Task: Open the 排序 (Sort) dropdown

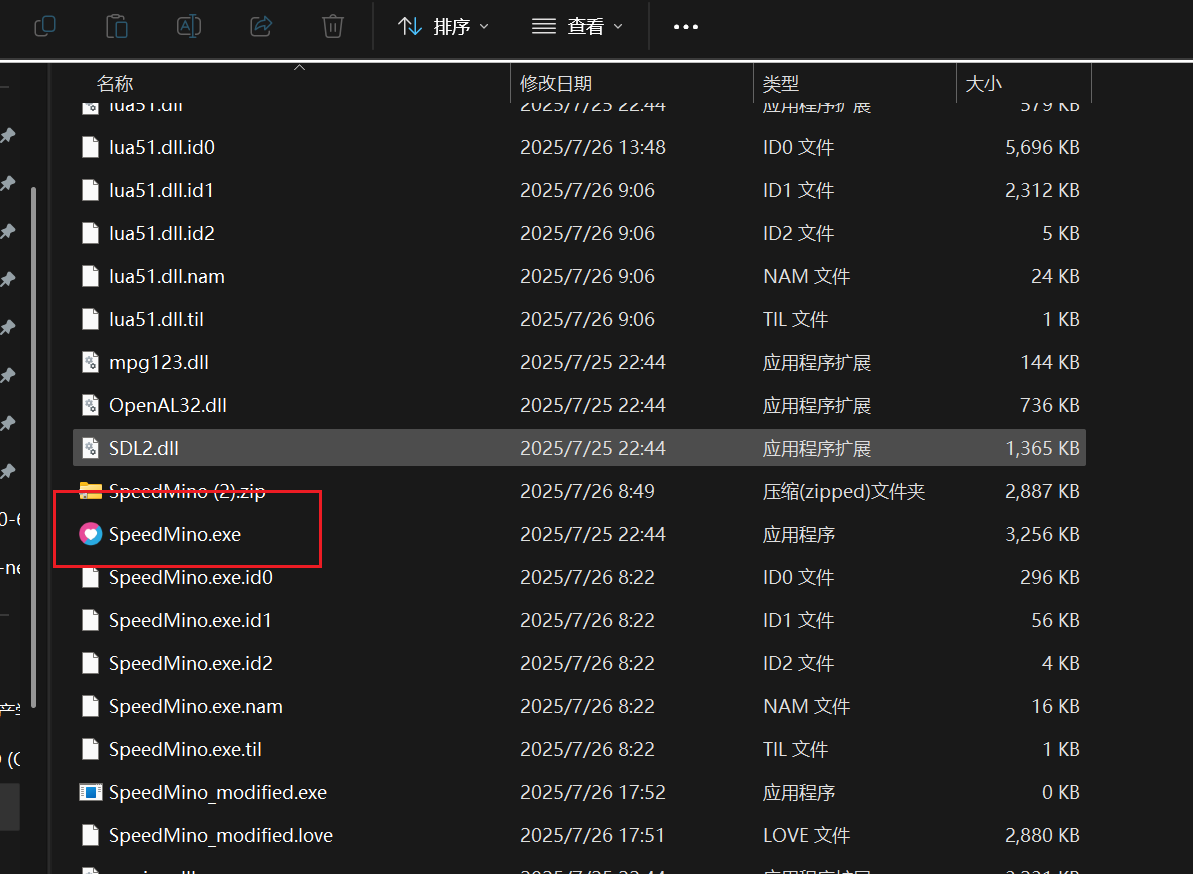Action: tap(443, 27)
